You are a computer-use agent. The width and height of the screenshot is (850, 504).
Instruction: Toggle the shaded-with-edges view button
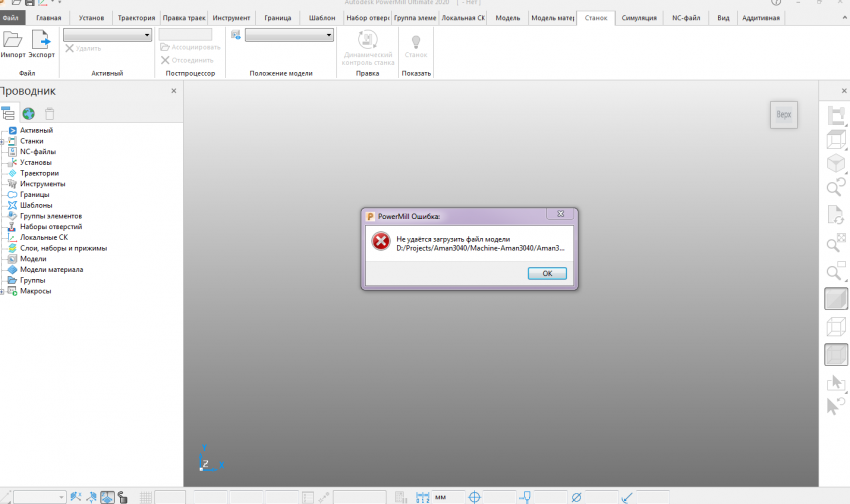(x=835, y=354)
